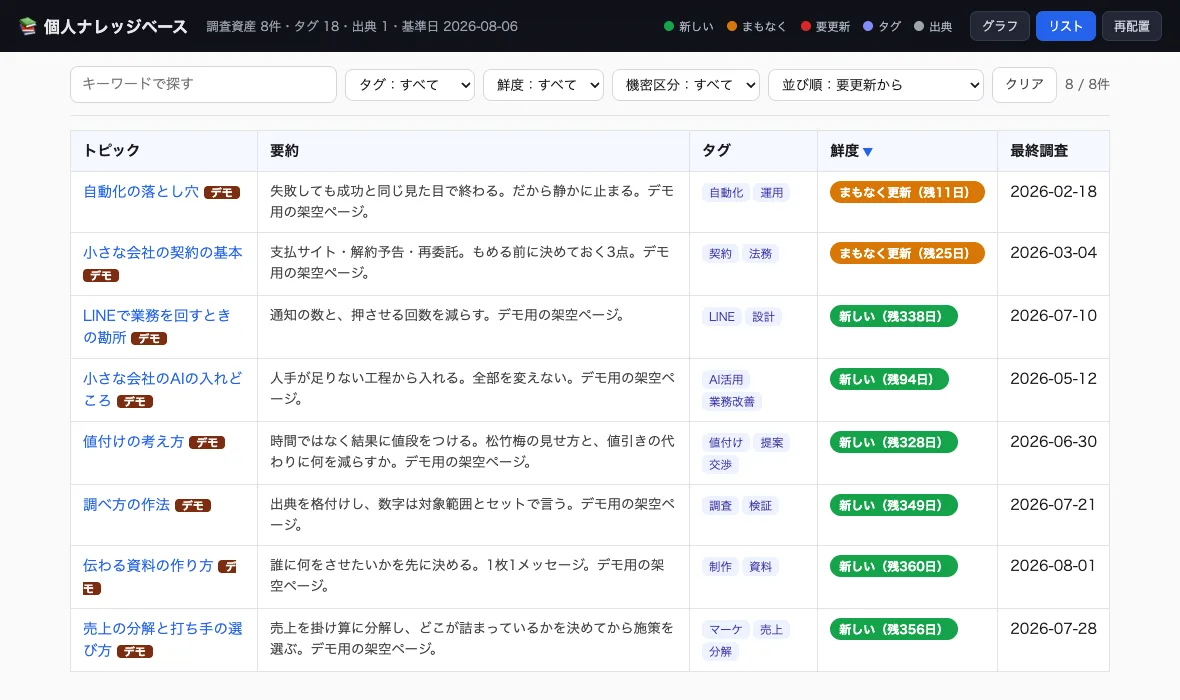
Task: Switch to リスト view
Action: point(1066,26)
